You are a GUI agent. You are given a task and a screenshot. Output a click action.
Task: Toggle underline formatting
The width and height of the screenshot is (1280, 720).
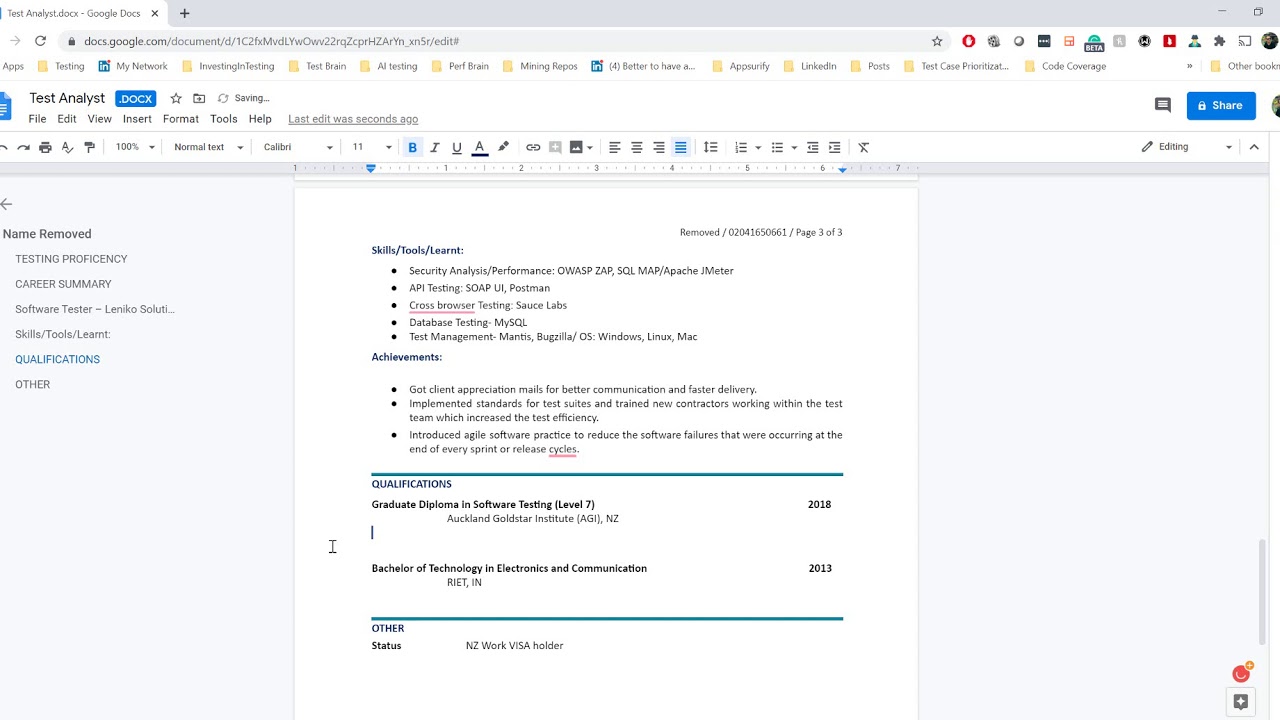point(457,147)
